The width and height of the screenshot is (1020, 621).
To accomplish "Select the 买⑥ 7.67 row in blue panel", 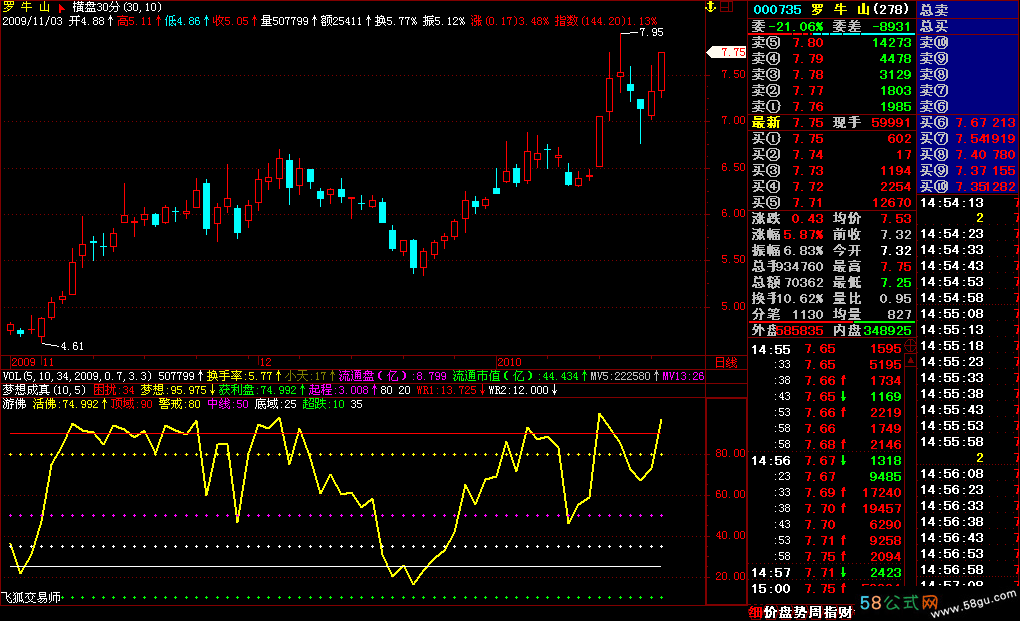I will click(x=968, y=122).
